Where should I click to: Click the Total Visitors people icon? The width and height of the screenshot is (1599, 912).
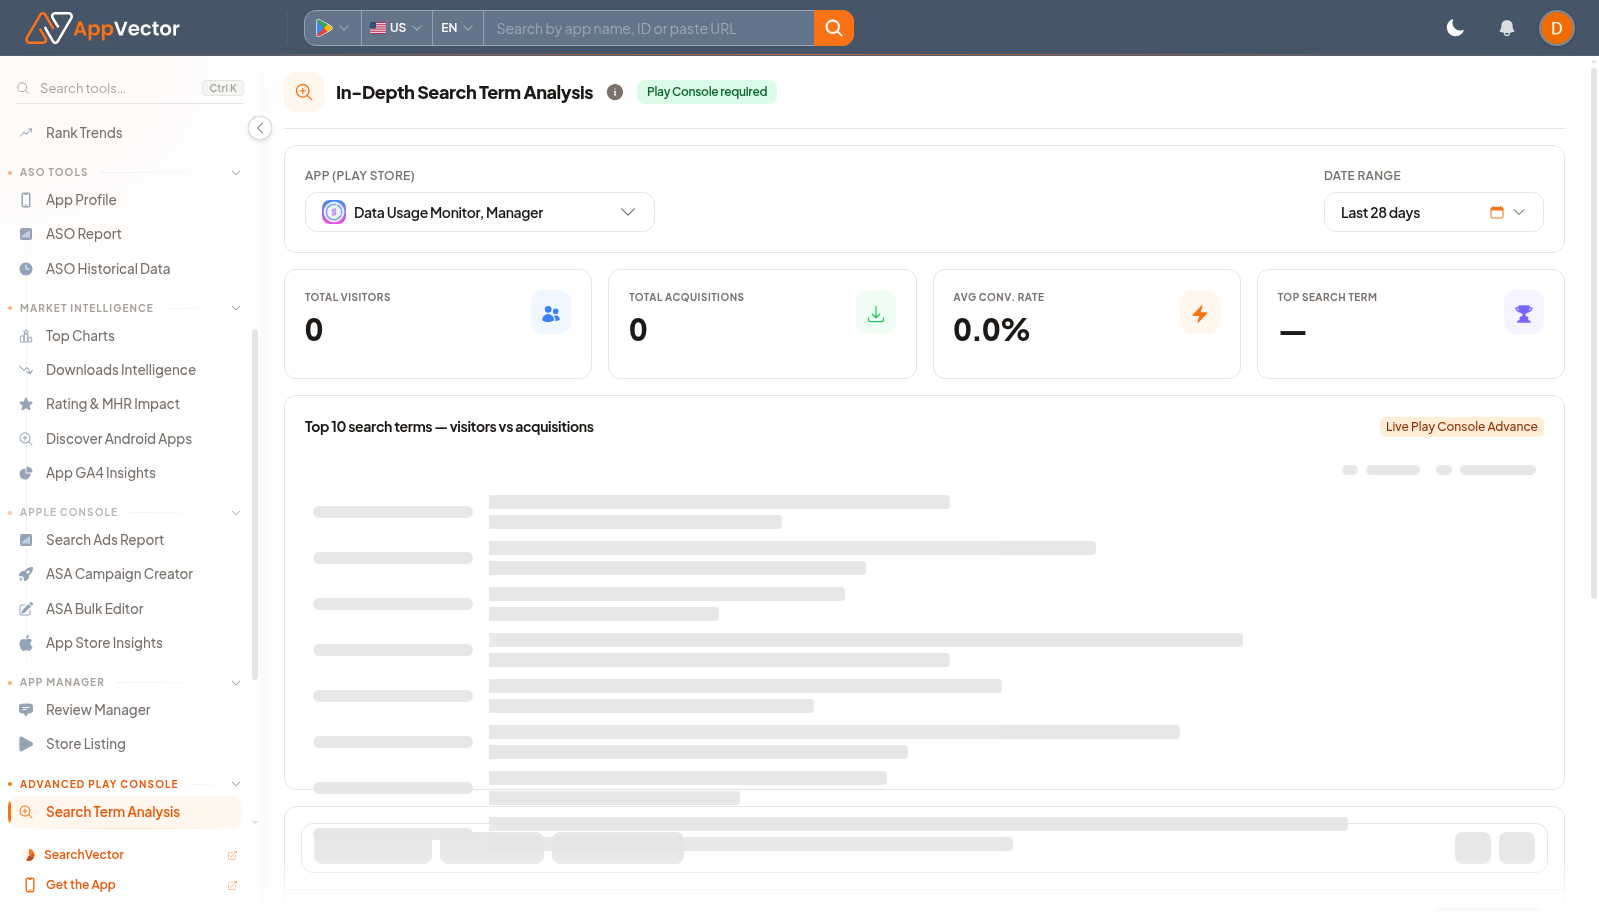coord(551,313)
